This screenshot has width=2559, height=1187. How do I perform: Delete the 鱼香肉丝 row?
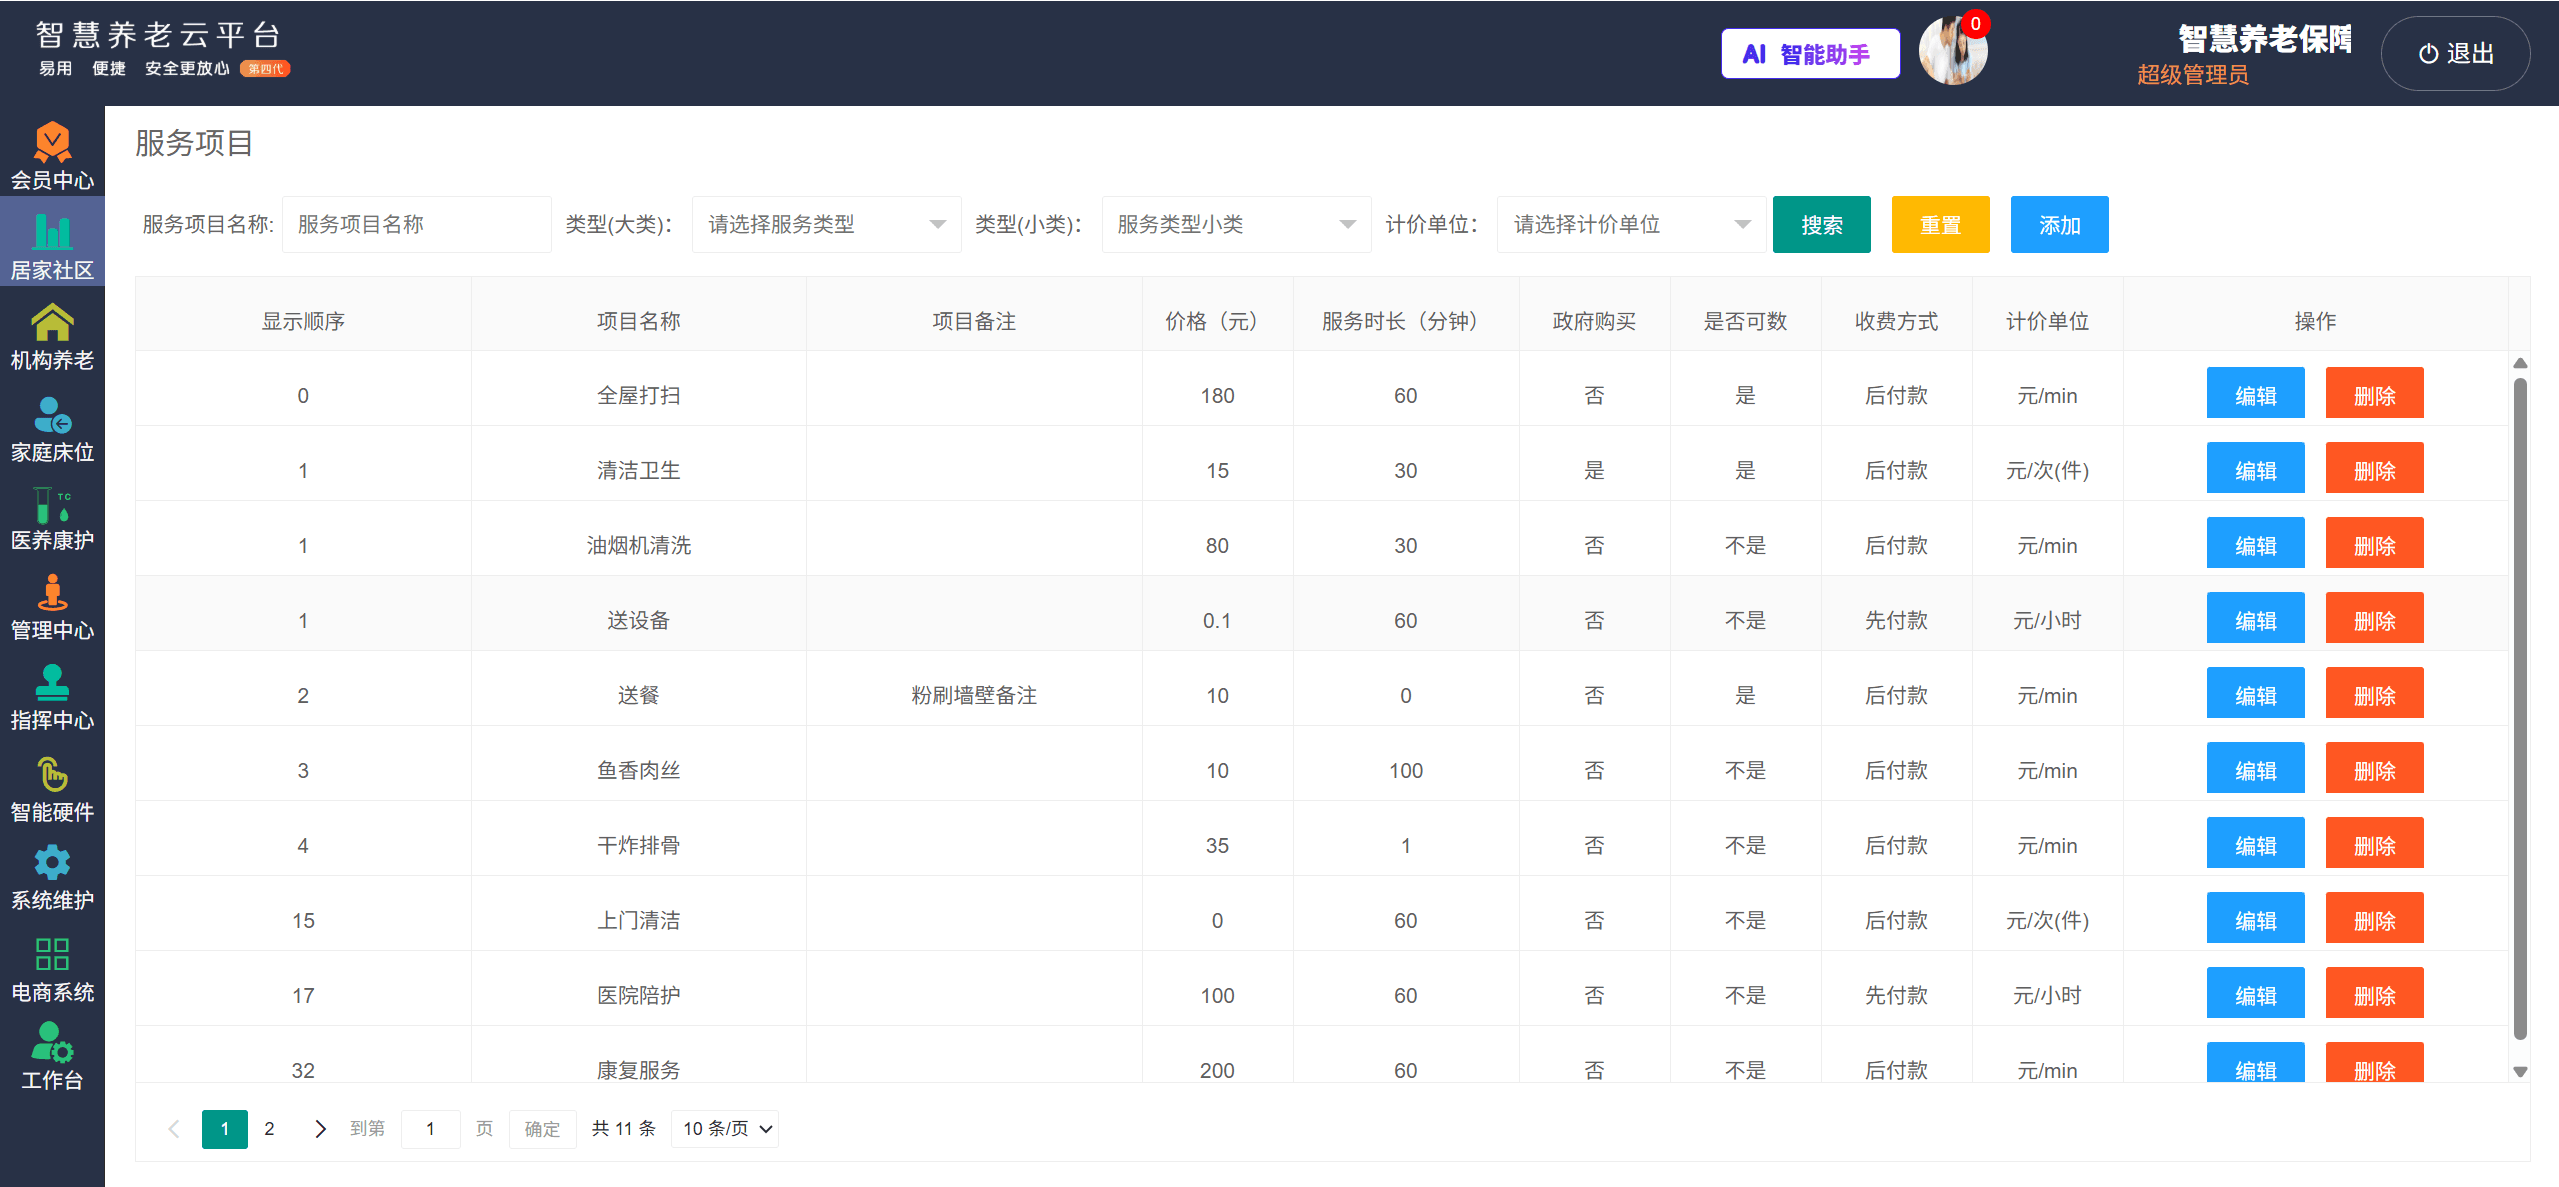pyautogui.click(x=2374, y=768)
